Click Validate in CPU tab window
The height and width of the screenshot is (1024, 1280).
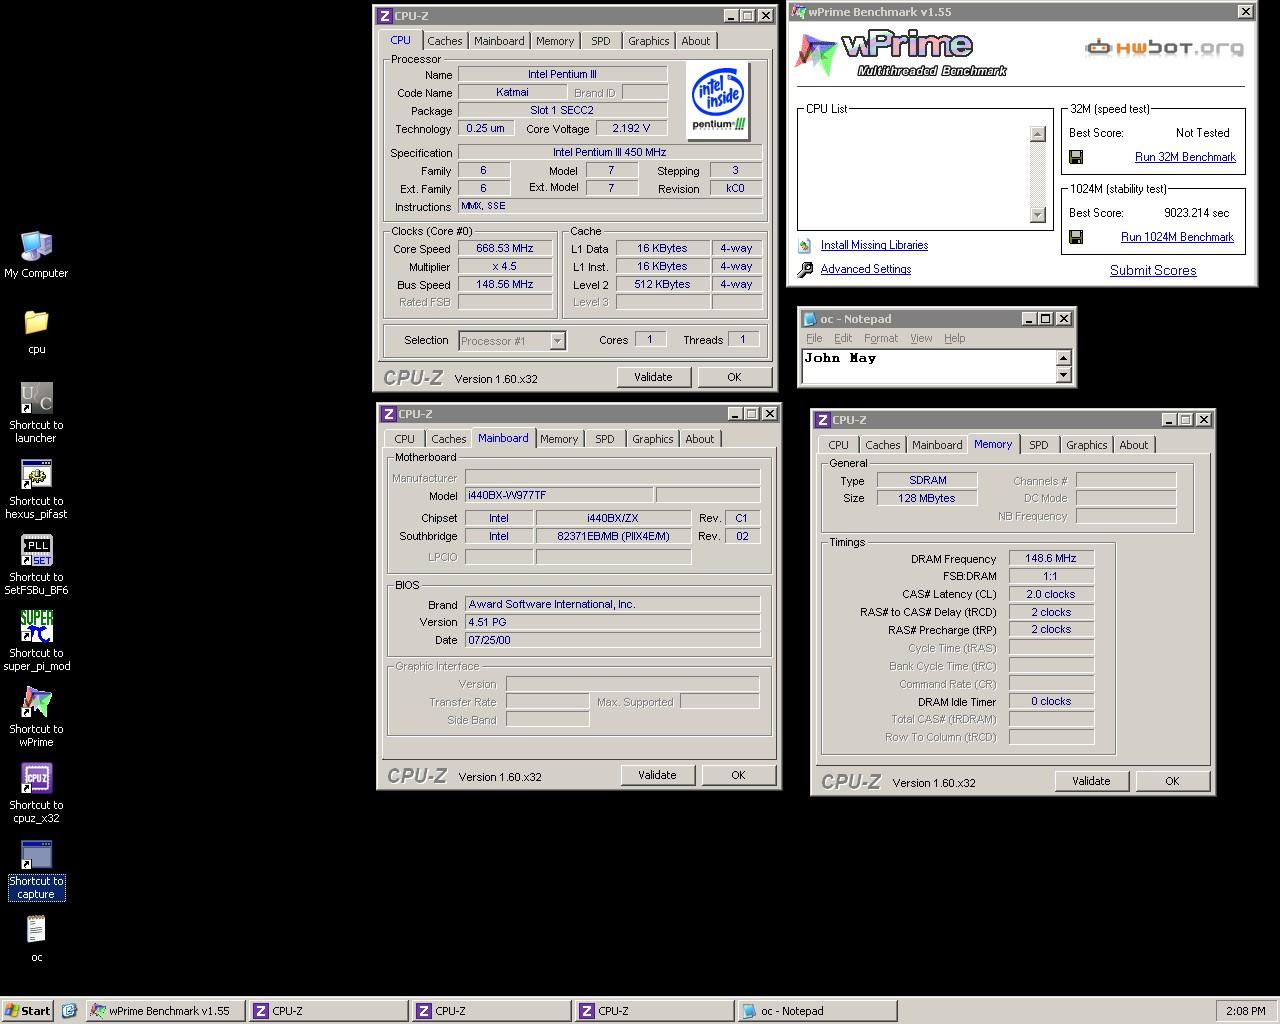pyautogui.click(x=653, y=377)
